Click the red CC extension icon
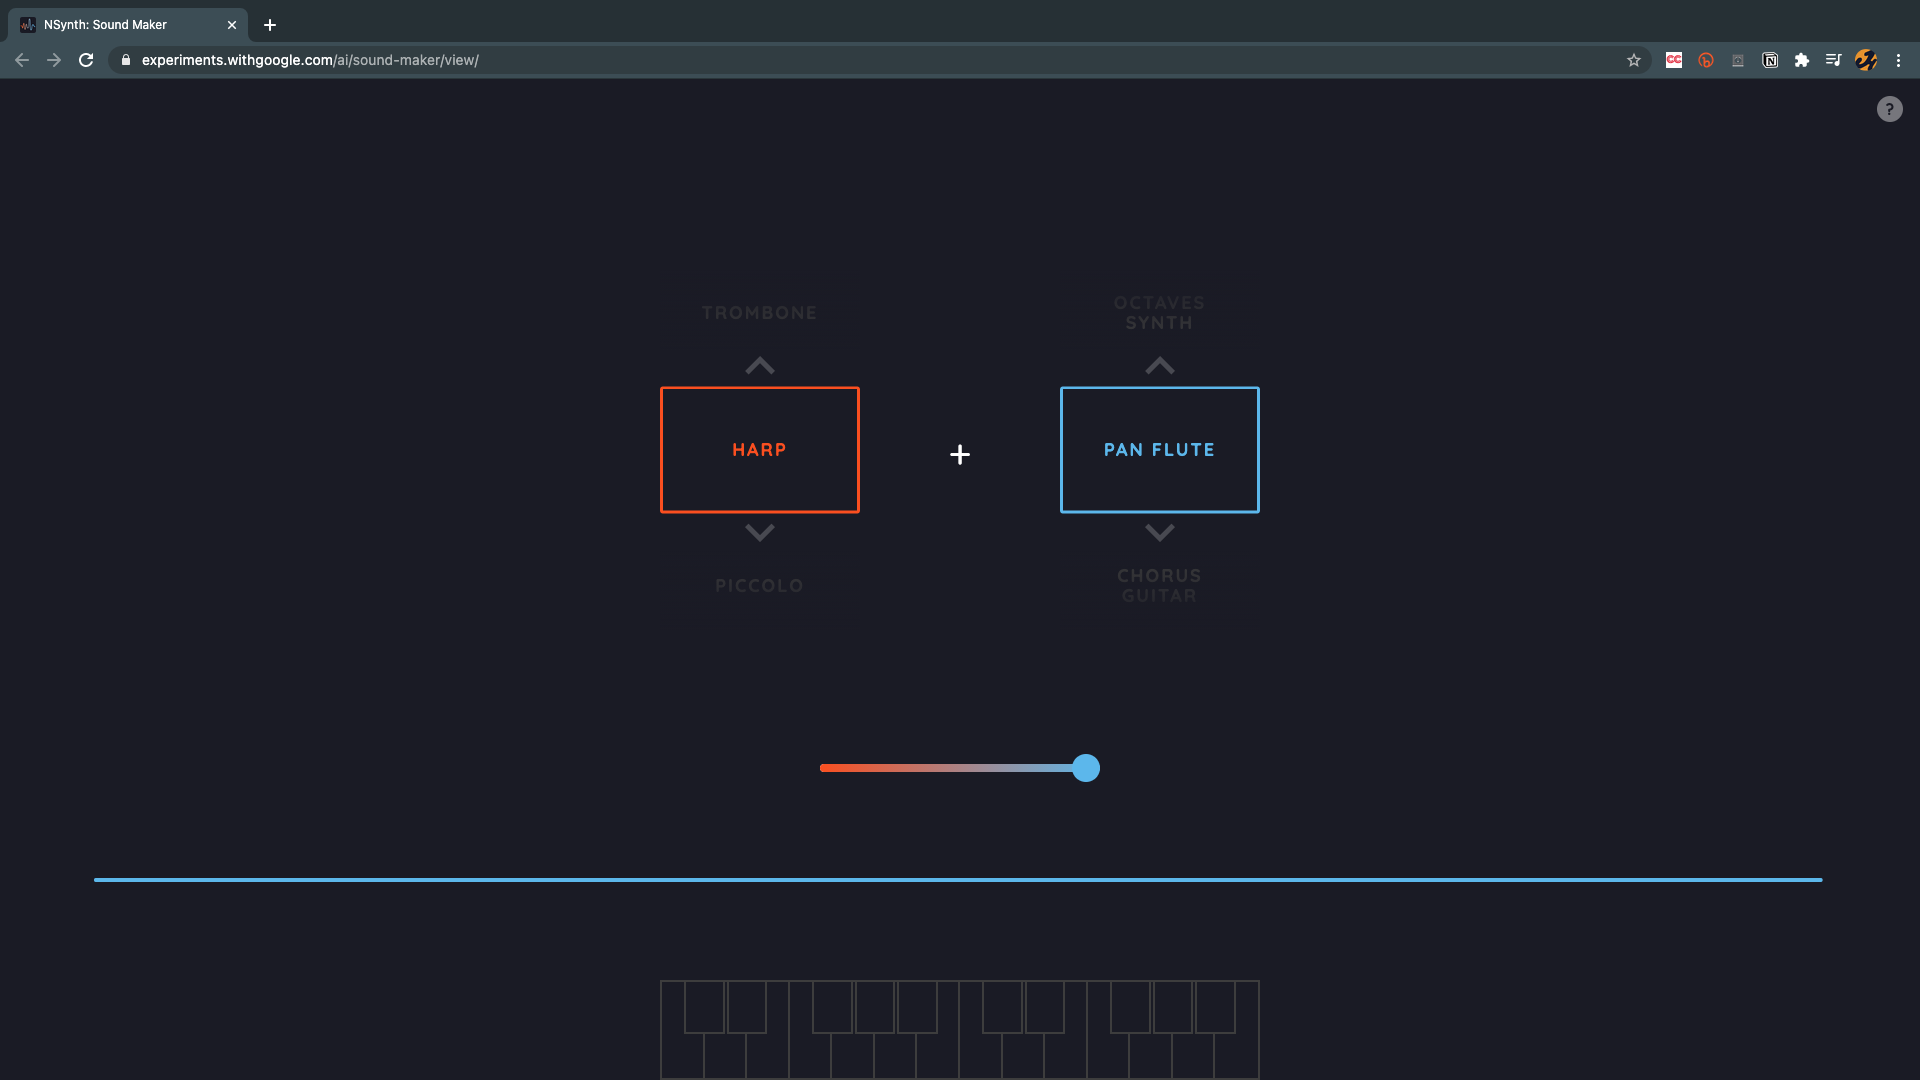Viewport: 1920px width, 1080px height. click(1674, 60)
